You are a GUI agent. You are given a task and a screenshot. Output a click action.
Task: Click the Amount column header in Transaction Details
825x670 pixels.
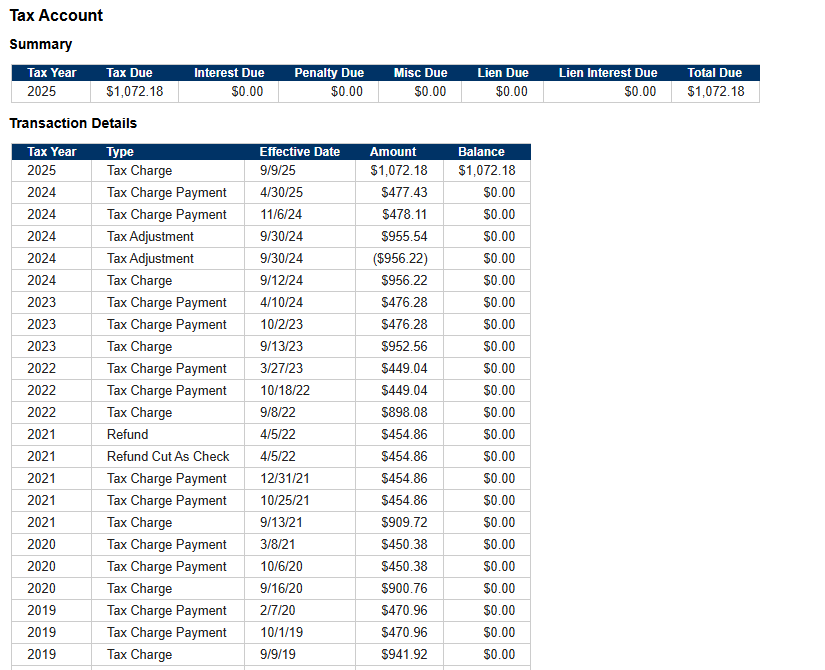[393, 152]
